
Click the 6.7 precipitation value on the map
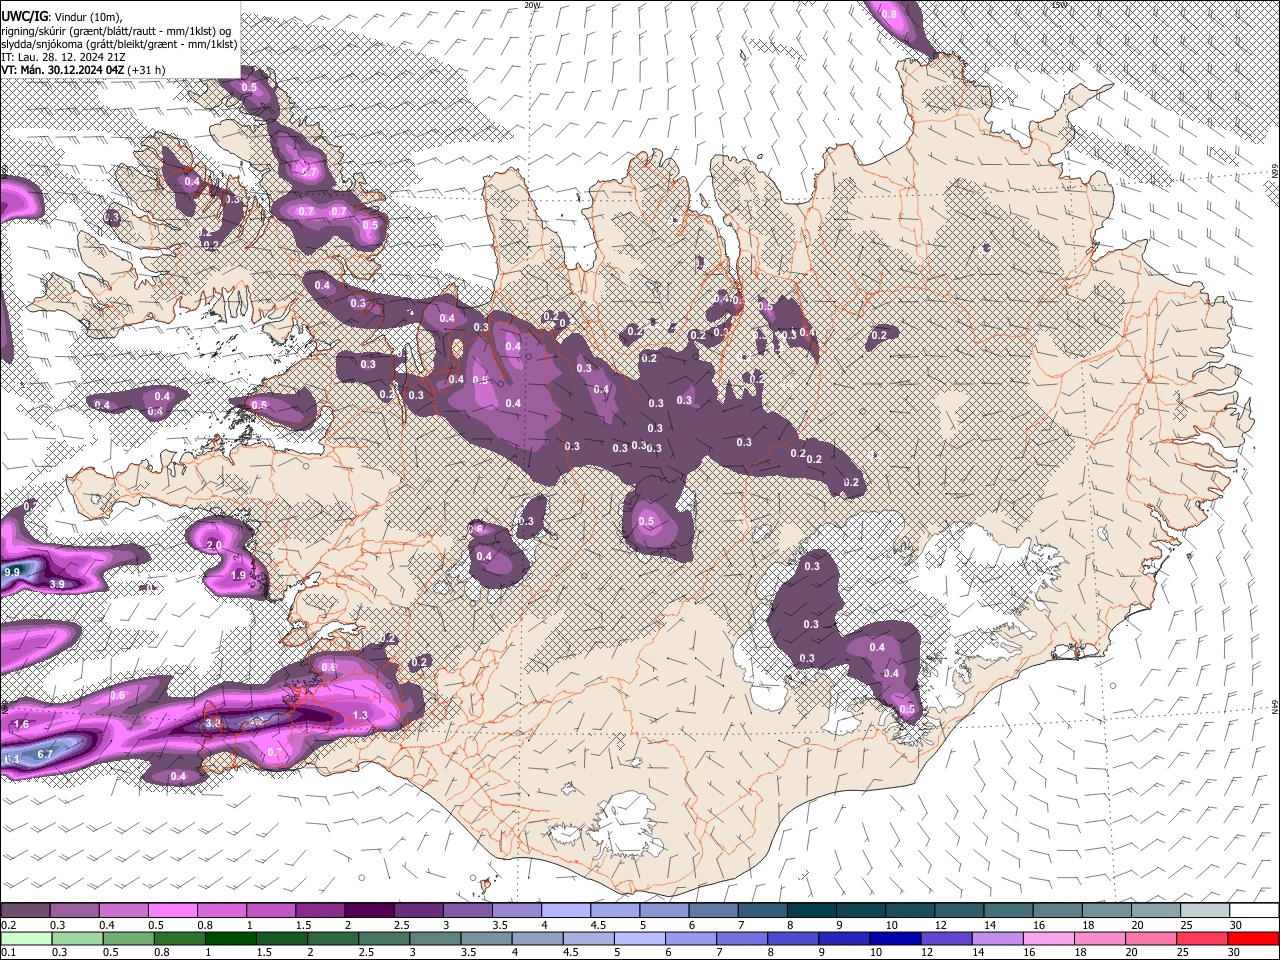pos(45,754)
